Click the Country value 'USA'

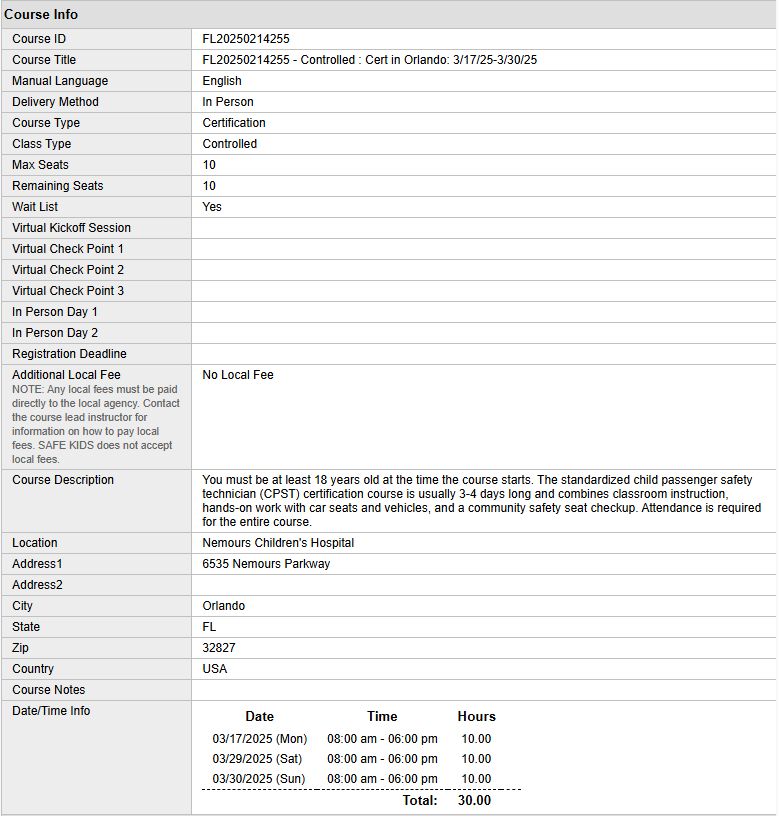coord(214,669)
